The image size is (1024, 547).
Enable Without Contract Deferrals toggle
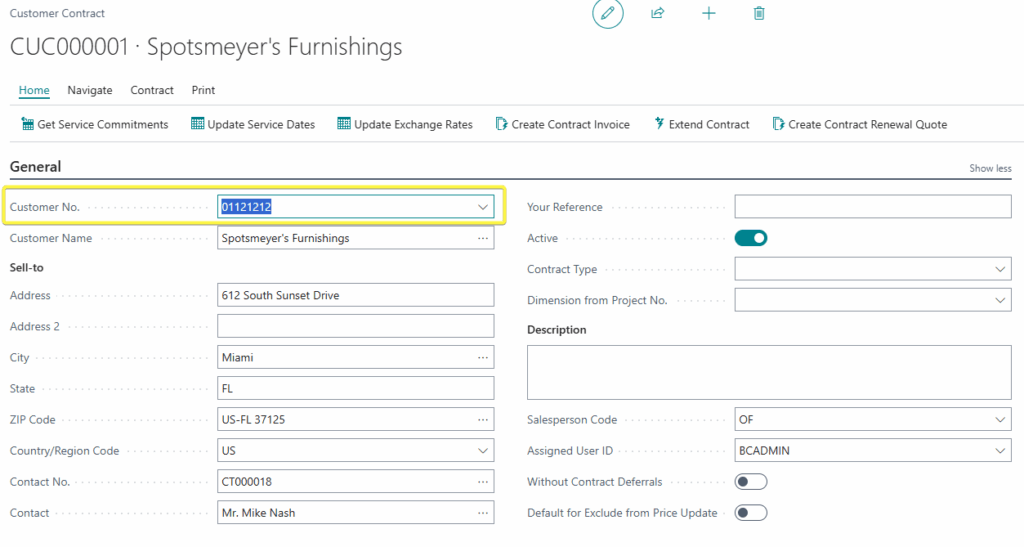coord(750,482)
